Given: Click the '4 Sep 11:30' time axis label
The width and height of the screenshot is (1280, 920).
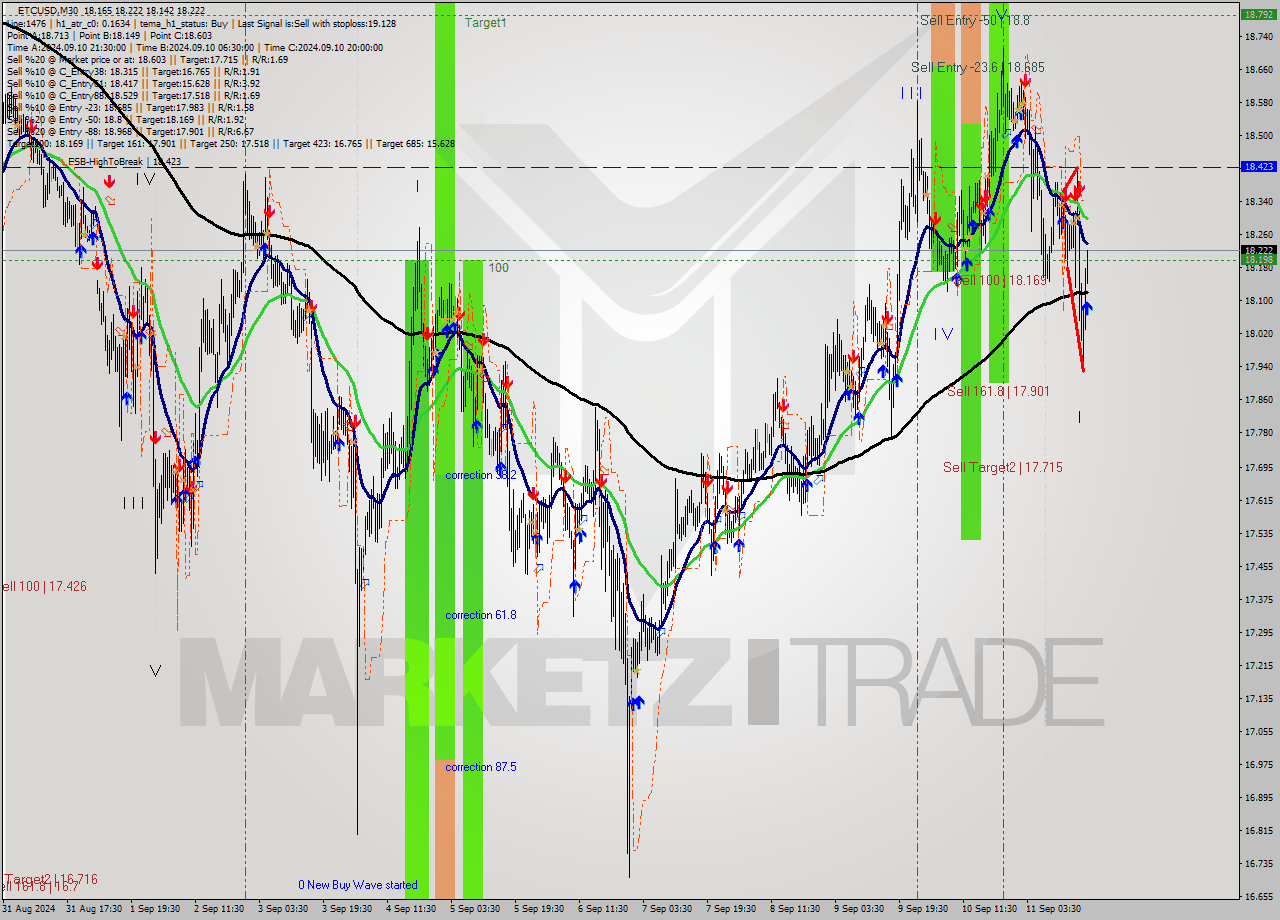Looking at the screenshot, I should point(411,909).
